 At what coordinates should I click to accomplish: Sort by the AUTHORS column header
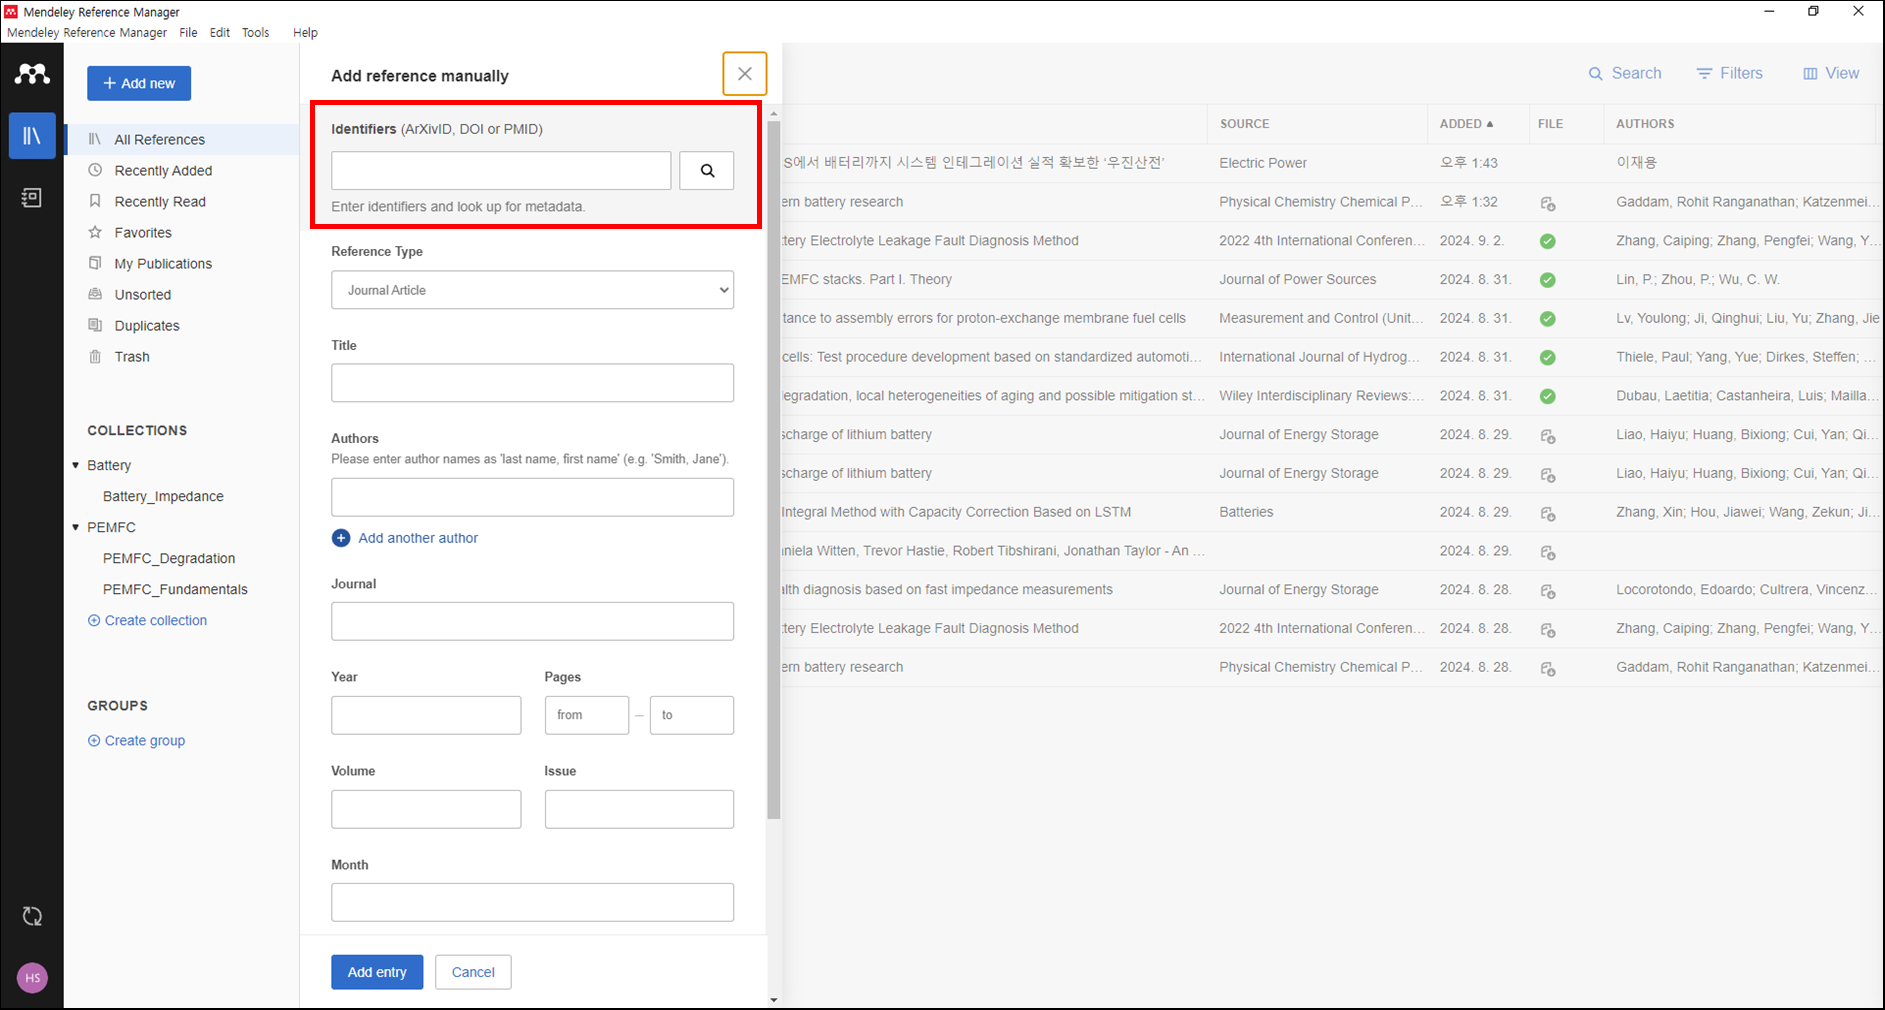[x=1645, y=124]
